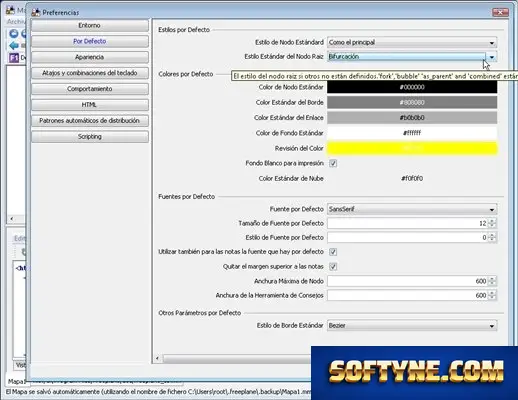518x400 pixels.
Task: Select Atajos y combinaciones del teclado
Action: tap(90, 73)
